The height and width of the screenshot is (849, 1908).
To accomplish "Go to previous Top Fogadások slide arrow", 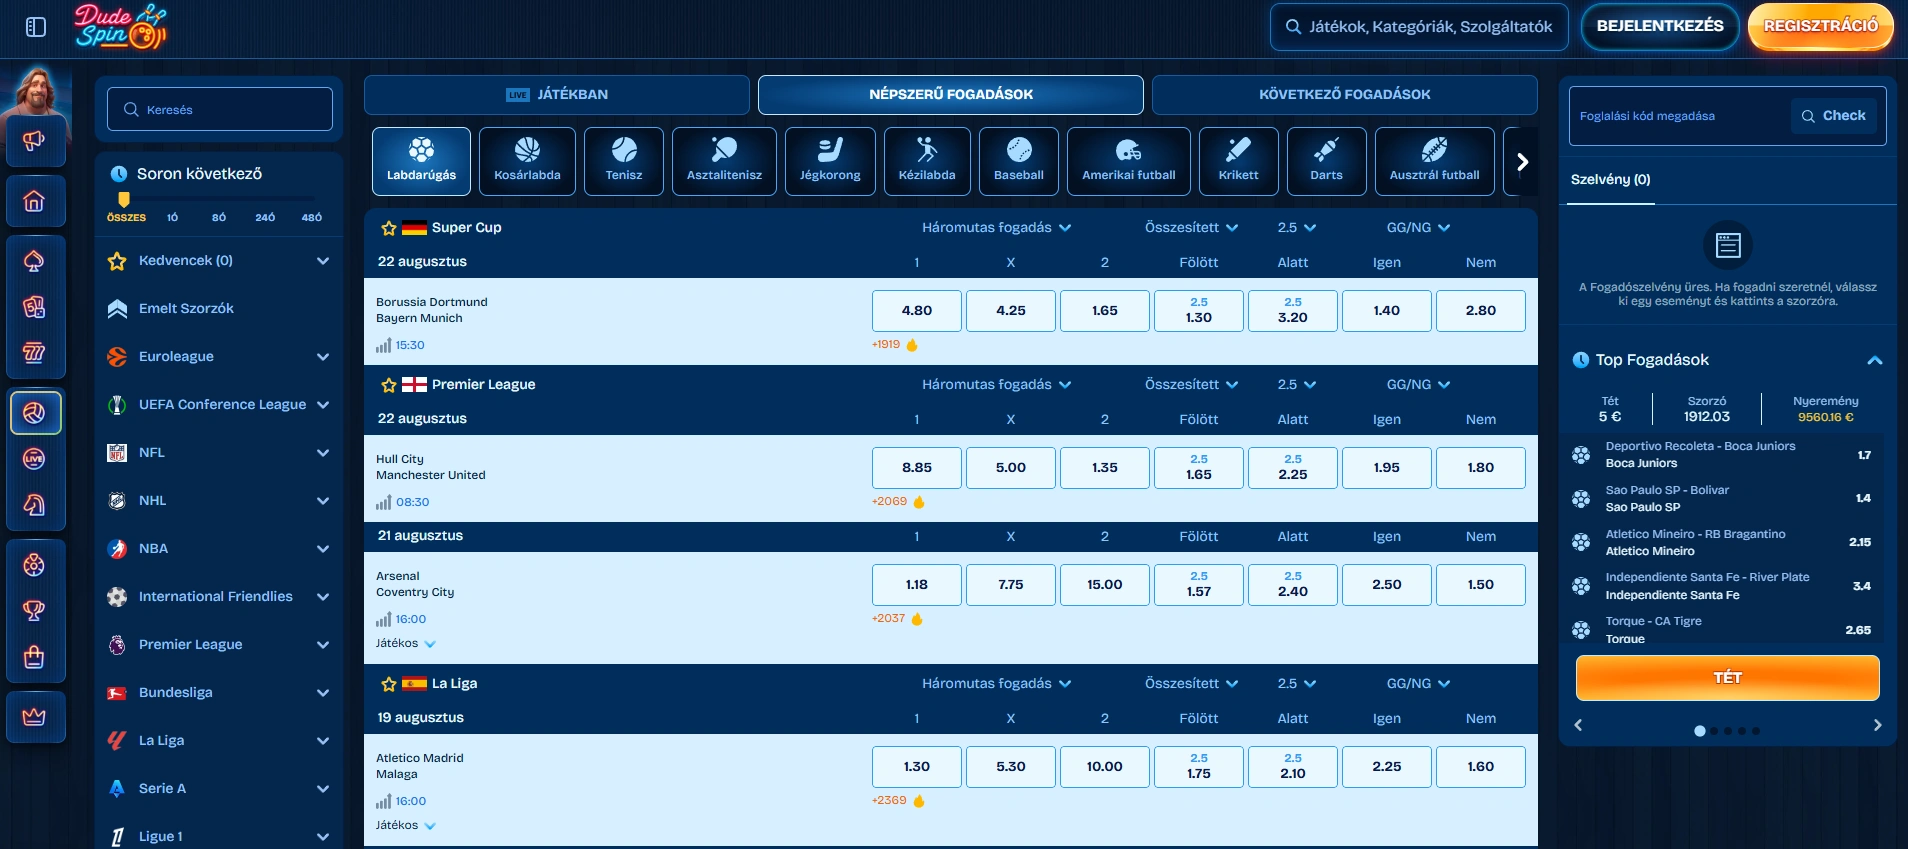I will (x=1578, y=725).
